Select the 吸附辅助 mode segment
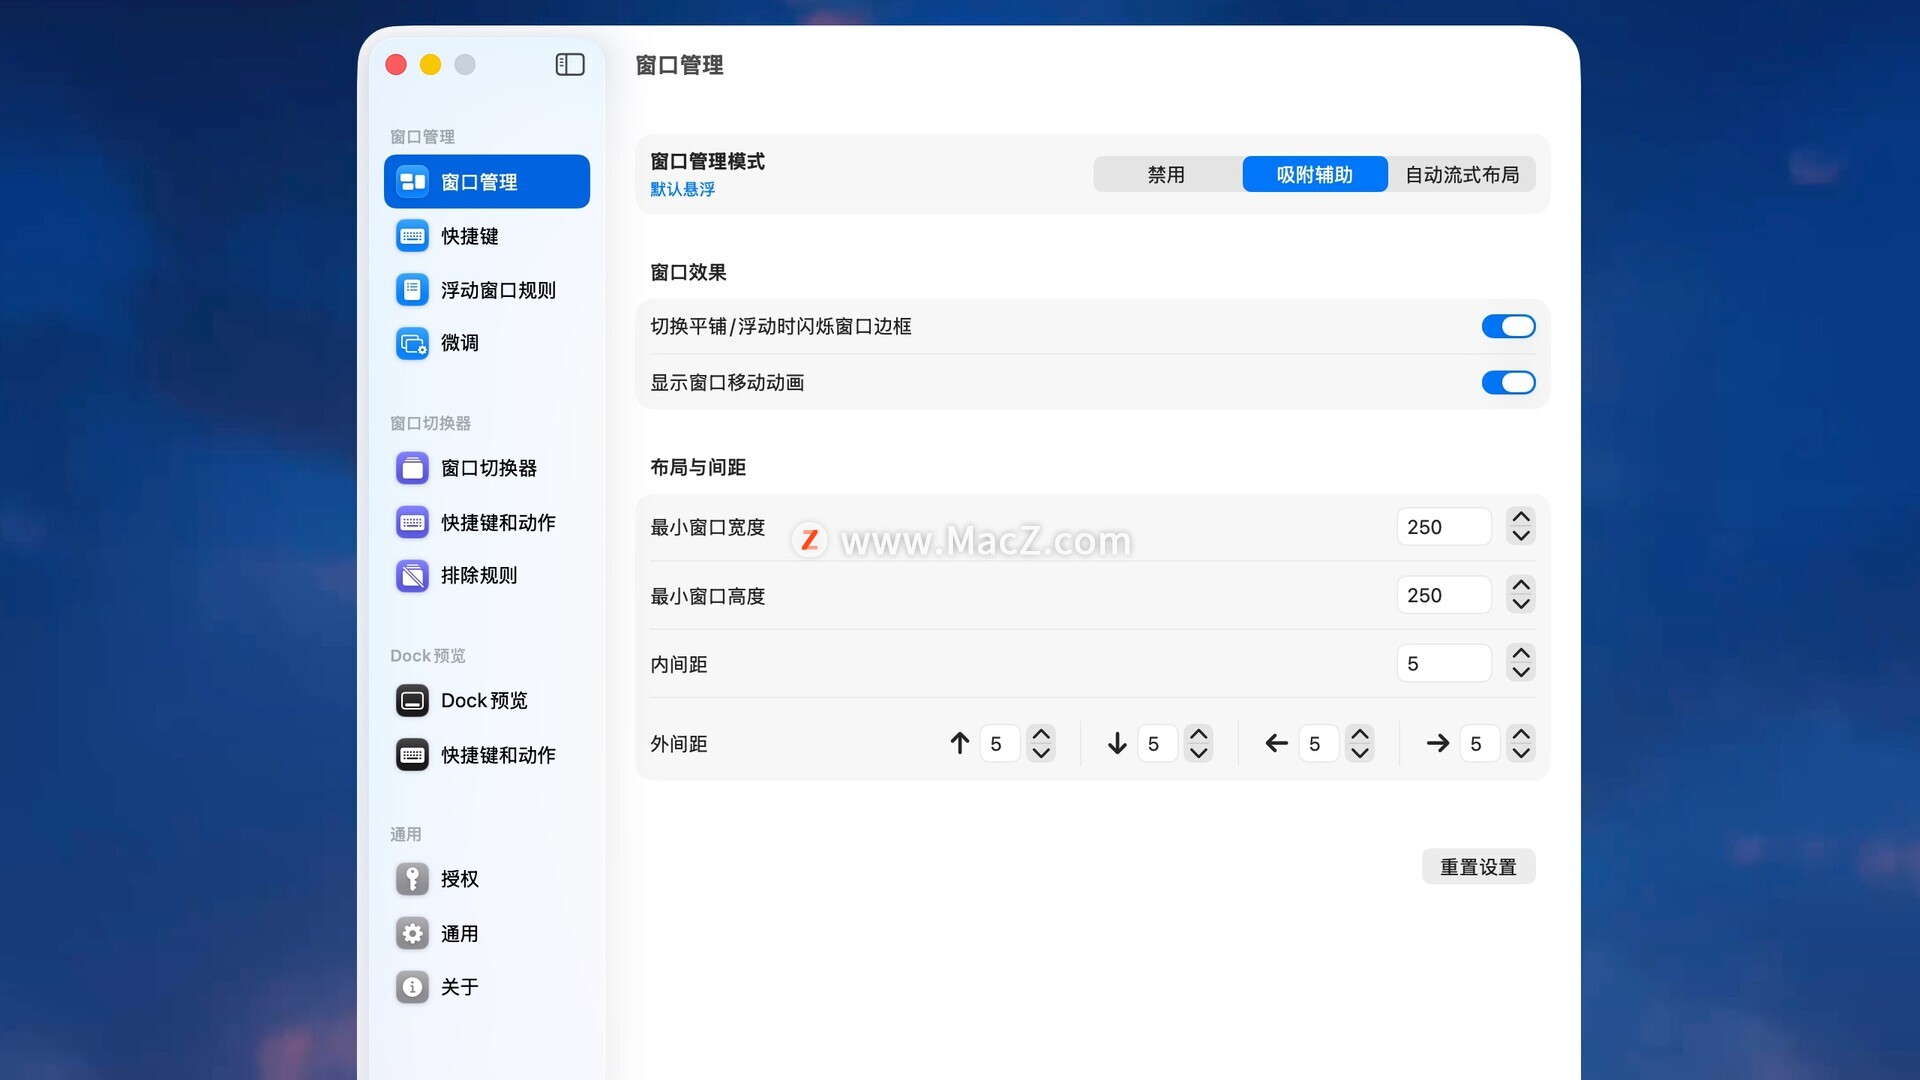The image size is (1920, 1080). [1314, 174]
